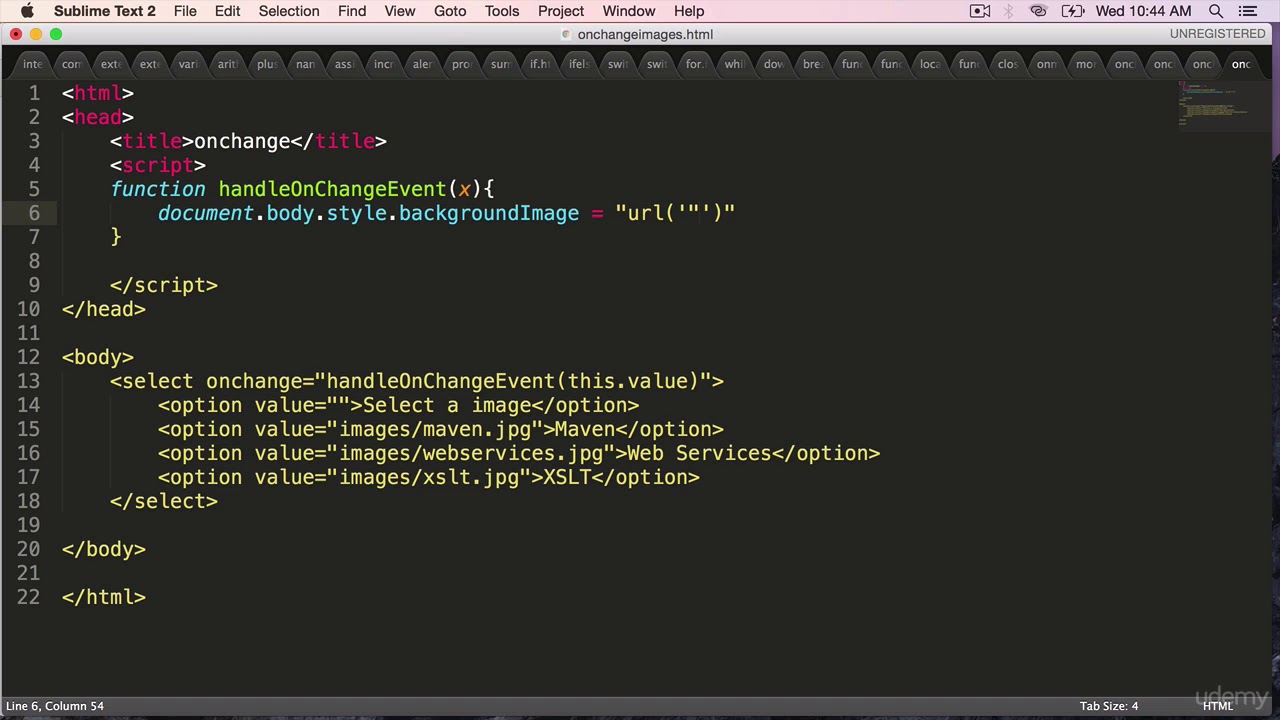Screen dimensions: 1280x720
Task: Open the Sublime Text 2 application menu
Action: click(x=105, y=11)
